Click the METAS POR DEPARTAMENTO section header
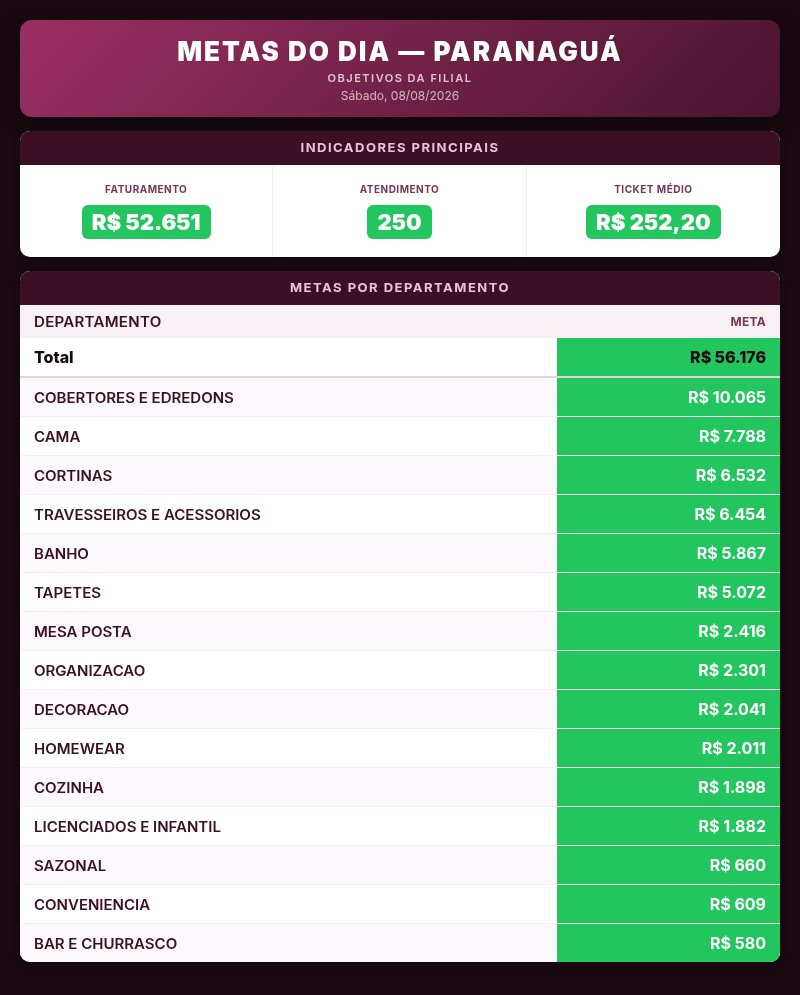Viewport: 800px width, 995px height. point(400,287)
